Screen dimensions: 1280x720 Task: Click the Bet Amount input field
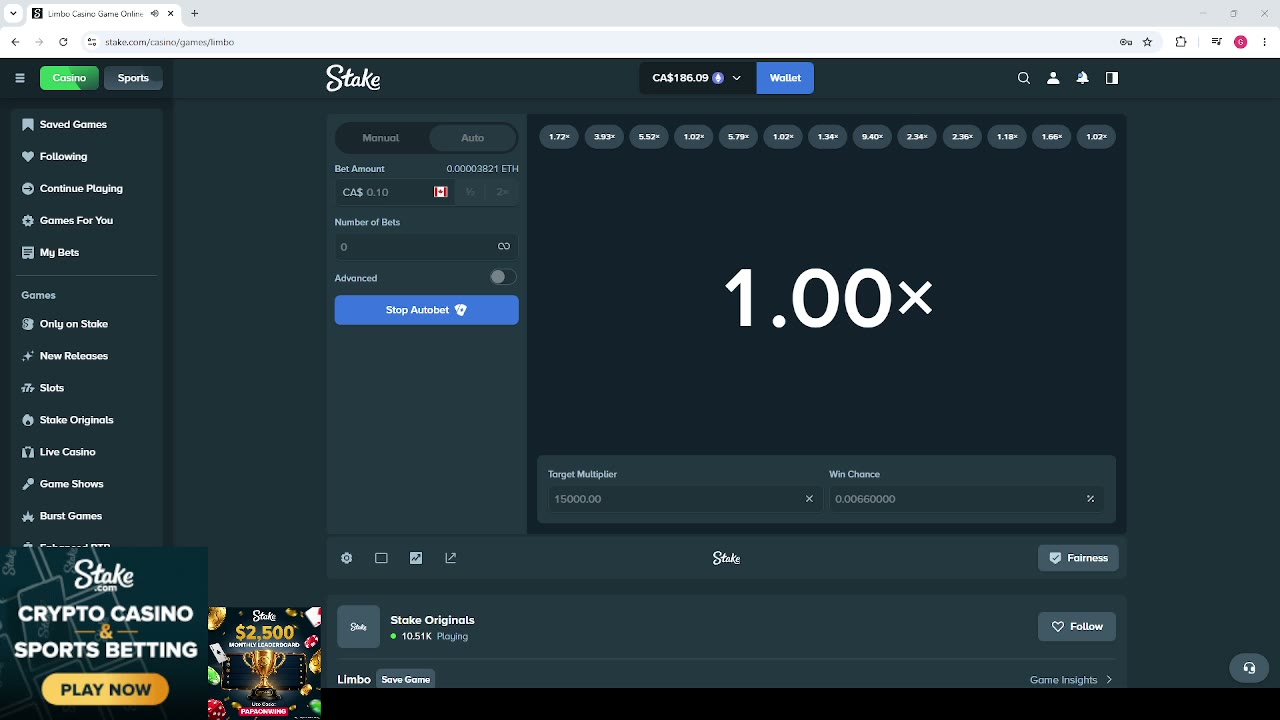(394, 192)
